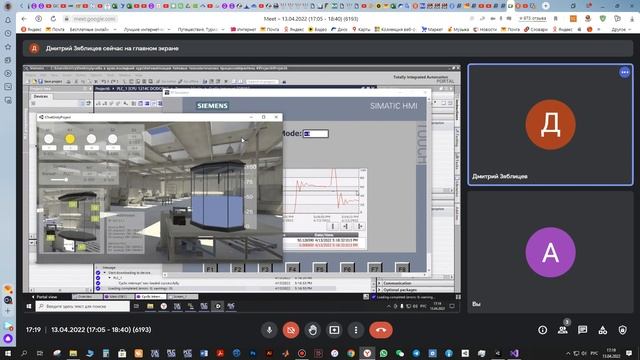
Task: Go back in the browser
Action: [24, 19]
